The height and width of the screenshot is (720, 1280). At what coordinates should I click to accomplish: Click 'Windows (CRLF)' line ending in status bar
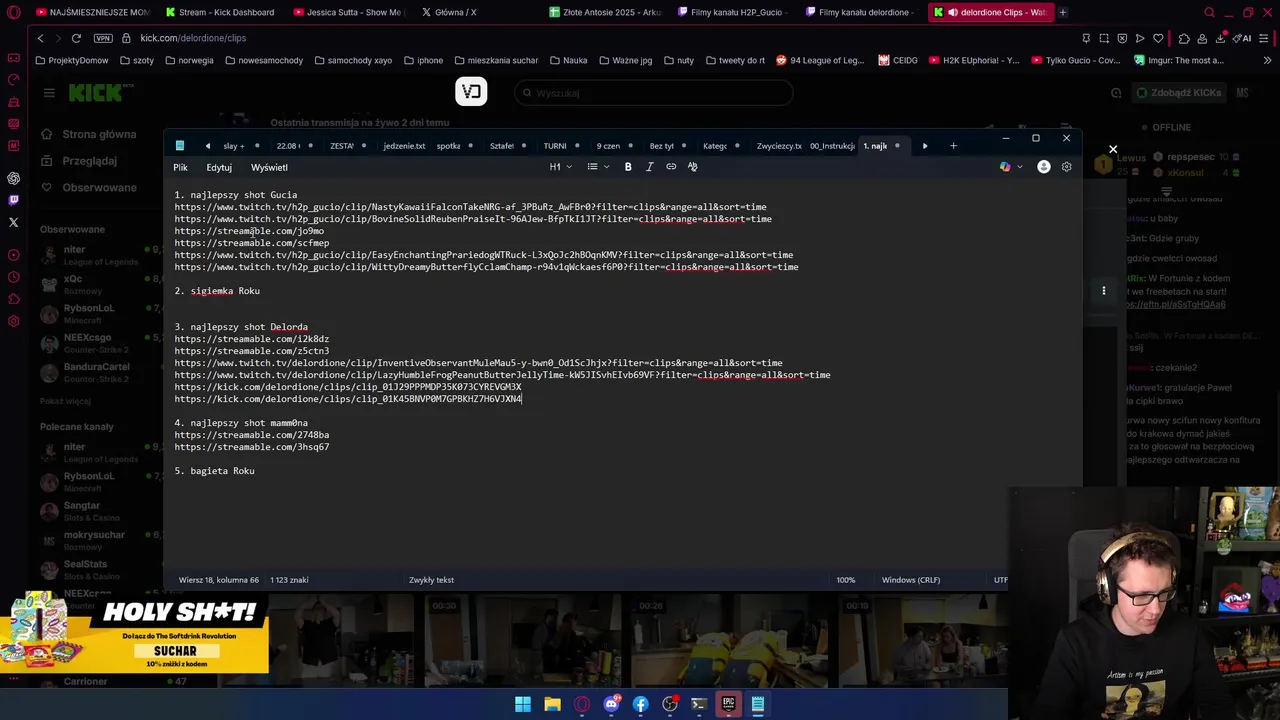pyautogui.click(x=911, y=580)
